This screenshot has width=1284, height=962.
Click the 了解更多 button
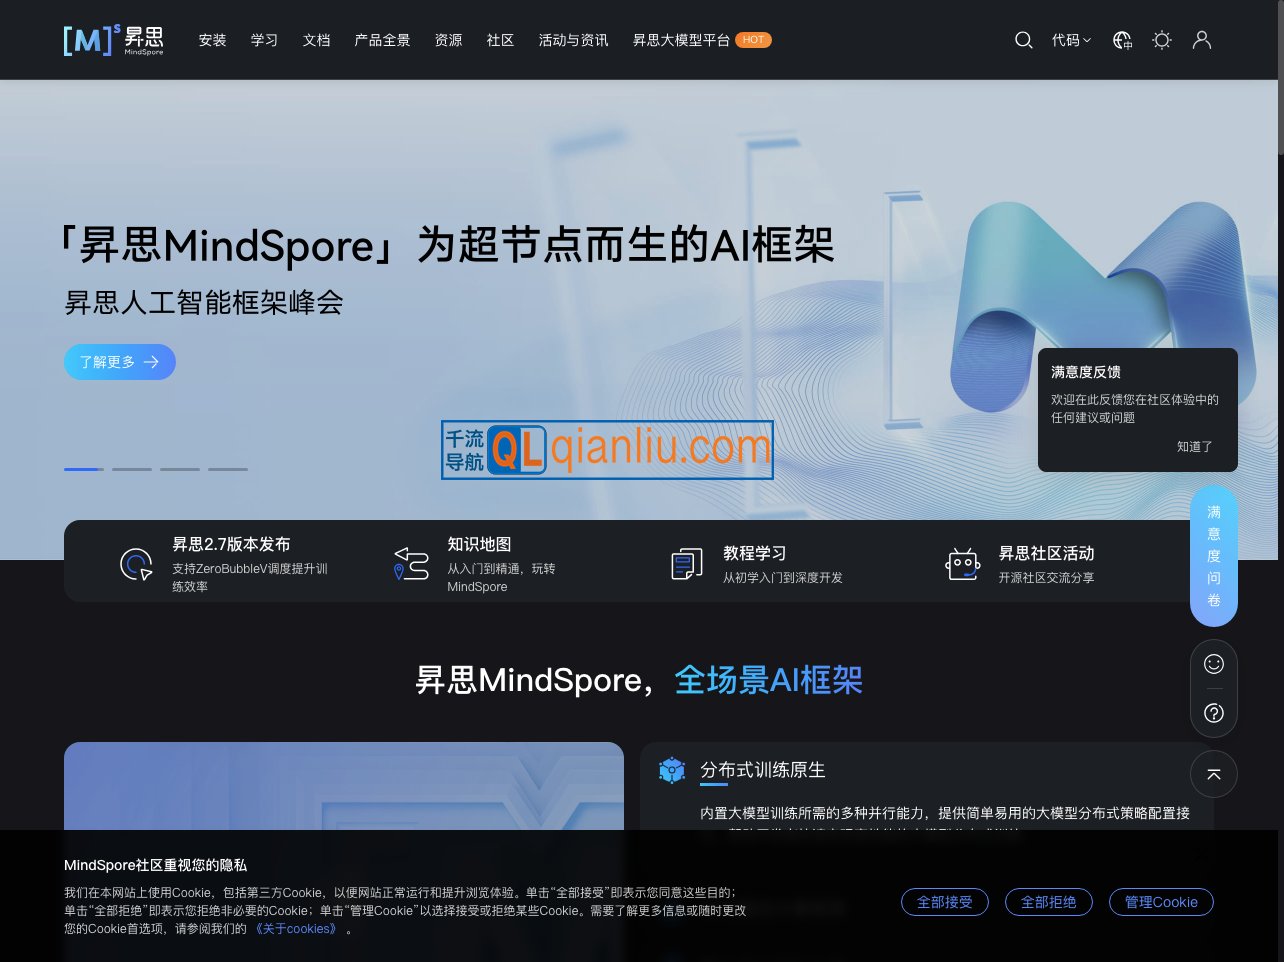pos(119,362)
